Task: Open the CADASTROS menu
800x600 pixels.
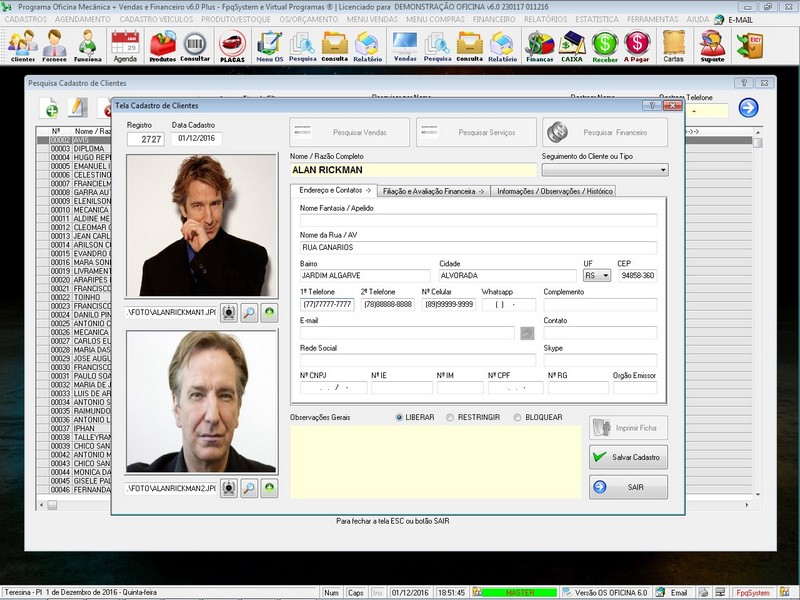Action: 26,19
